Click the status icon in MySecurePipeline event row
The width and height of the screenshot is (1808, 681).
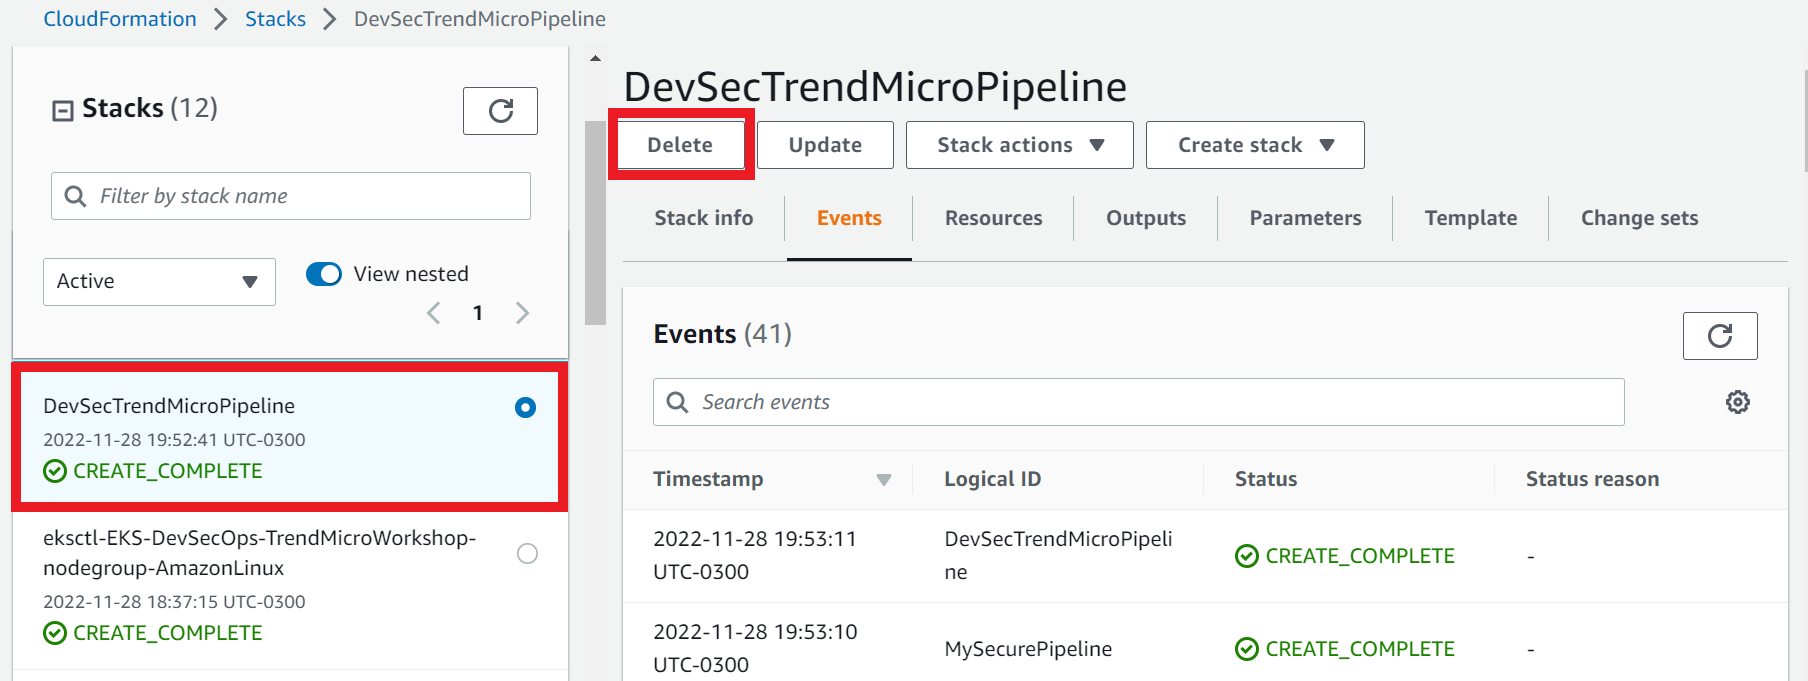coord(1247,649)
